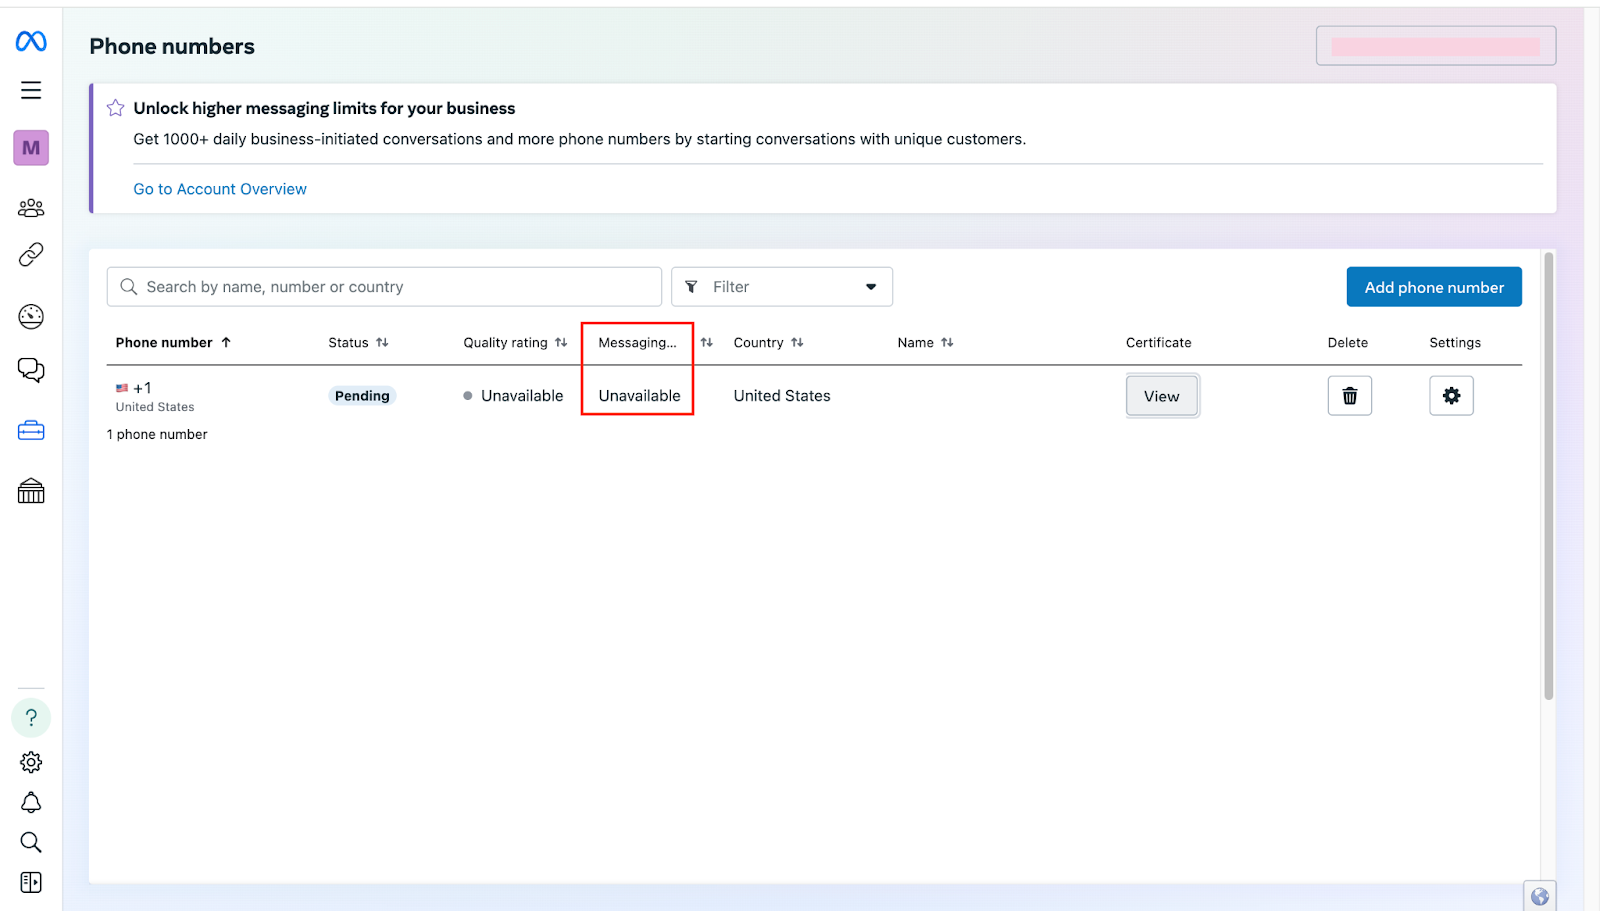Screen dimensions: 1600x911
Task: Click the question mark help icon
Action: (31, 718)
